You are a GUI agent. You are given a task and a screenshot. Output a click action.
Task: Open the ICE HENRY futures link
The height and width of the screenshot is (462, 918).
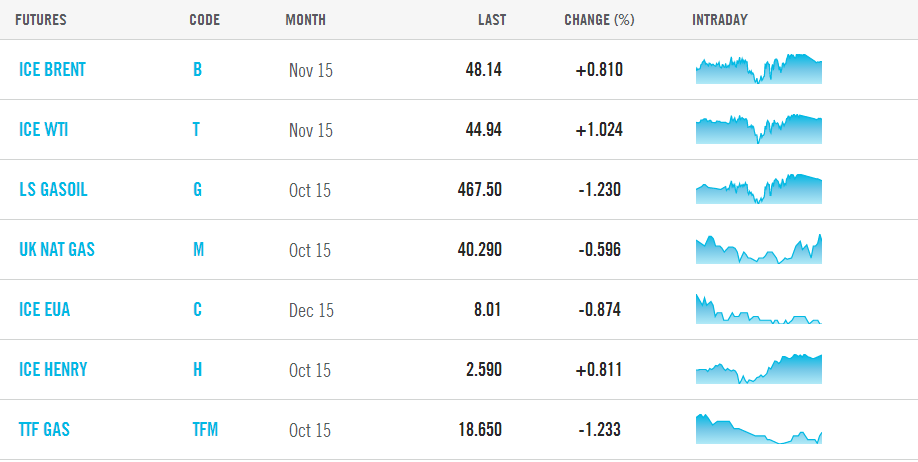53,370
